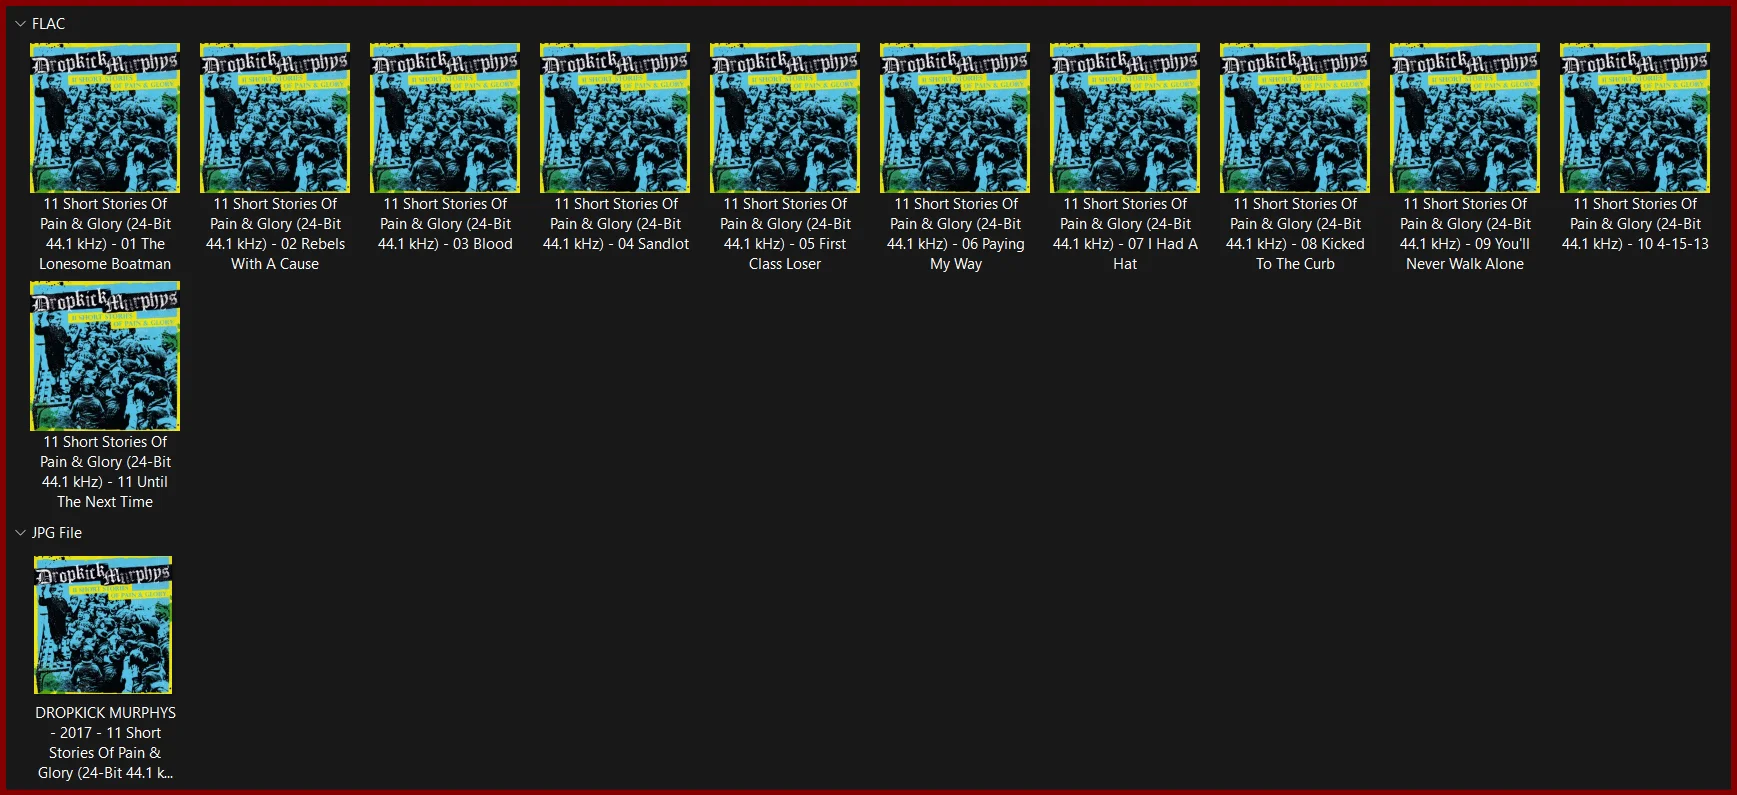
Task: Select album art thumbnail for 01 The Lonesome Boatman
Action: 105,118
